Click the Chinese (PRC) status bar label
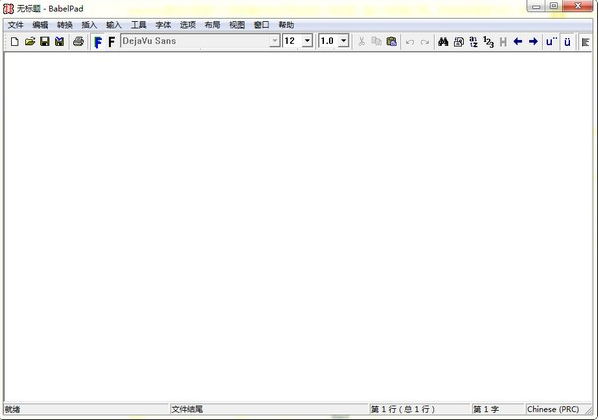 point(553,409)
